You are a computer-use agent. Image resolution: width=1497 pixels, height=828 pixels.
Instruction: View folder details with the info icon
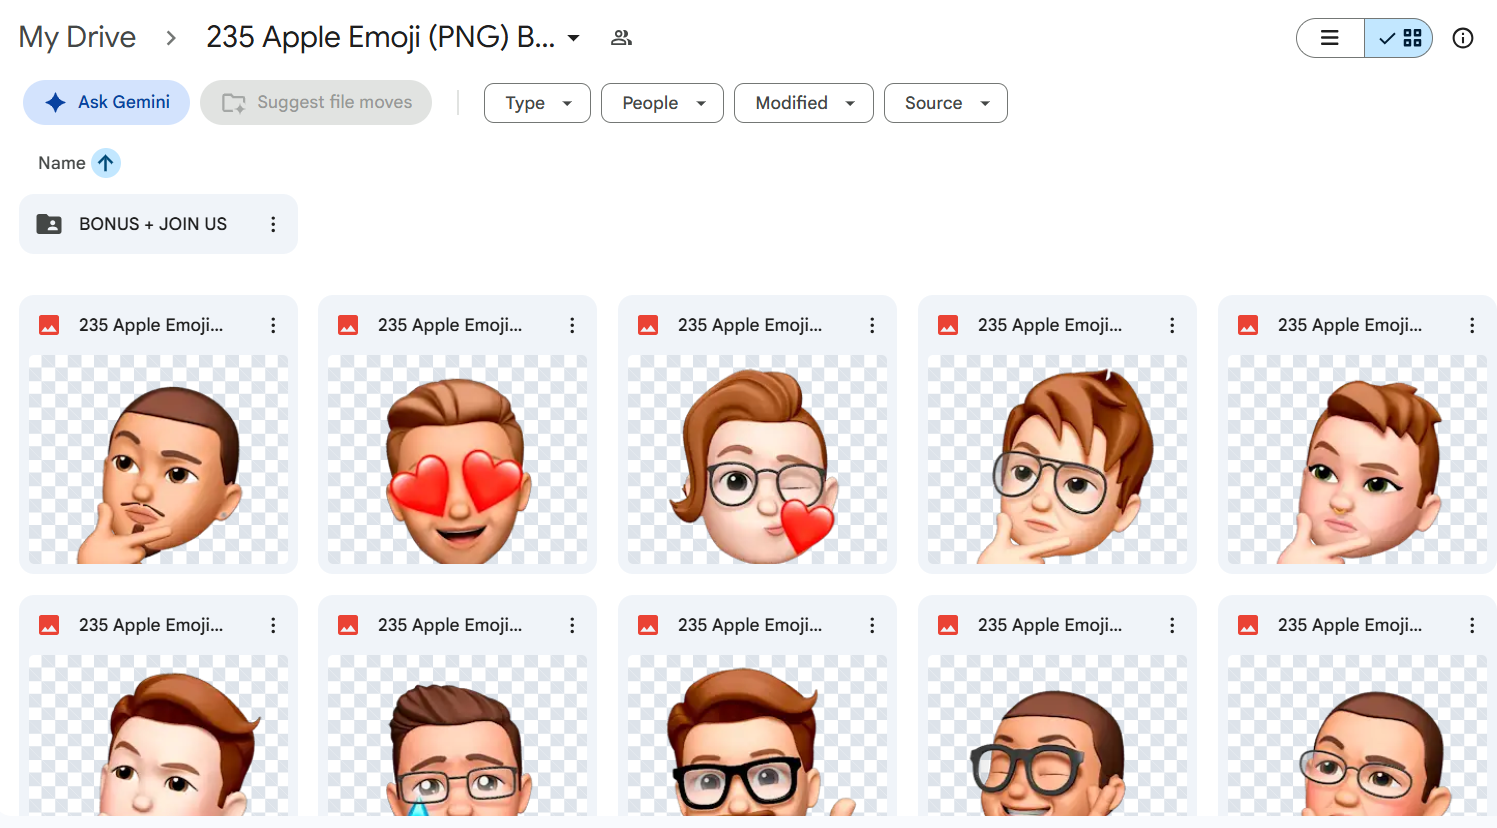(1463, 38)
